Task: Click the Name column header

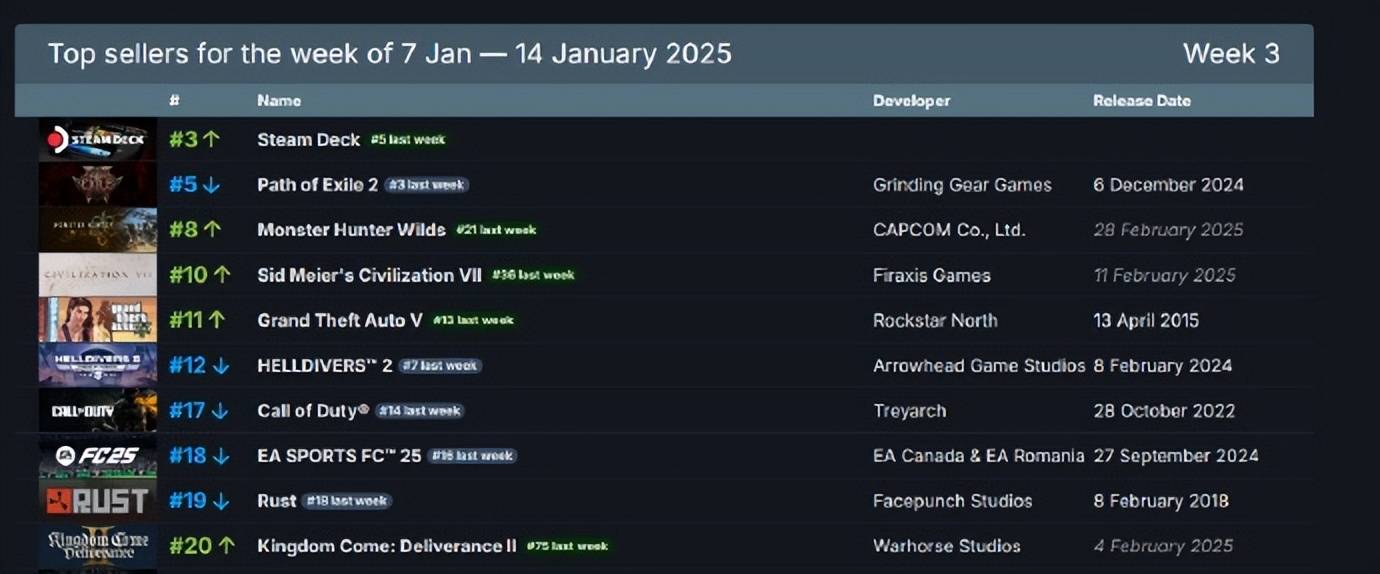Action: click(279, 101)
